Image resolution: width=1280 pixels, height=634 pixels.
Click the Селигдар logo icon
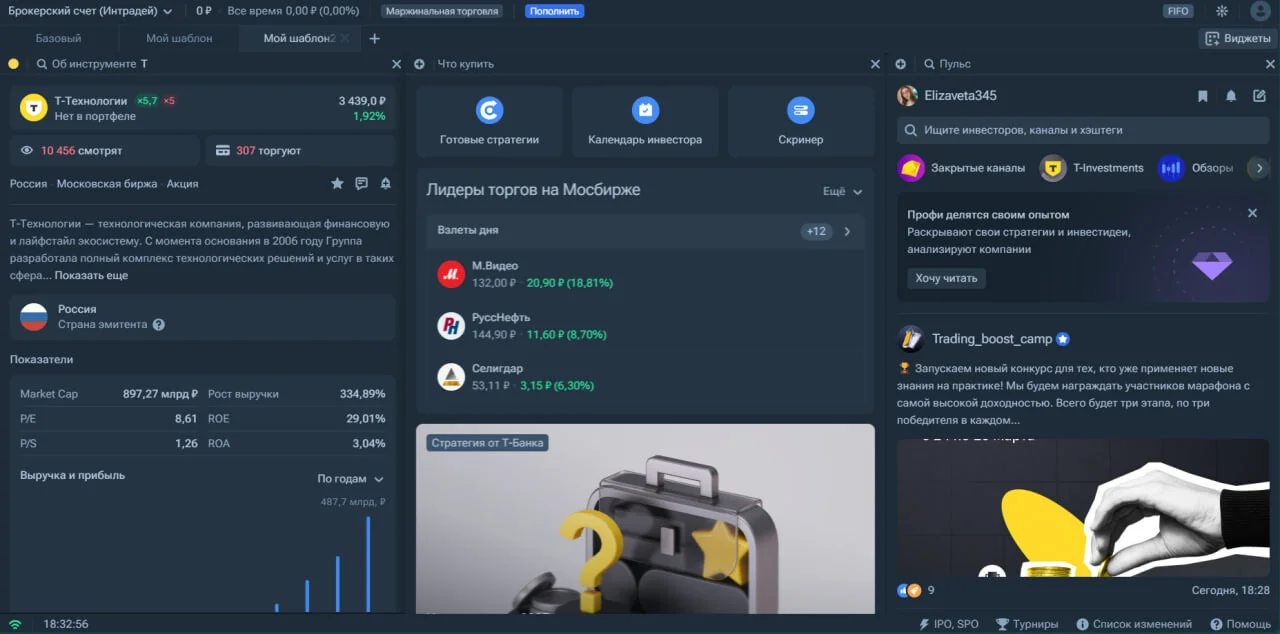pos(451,376)
